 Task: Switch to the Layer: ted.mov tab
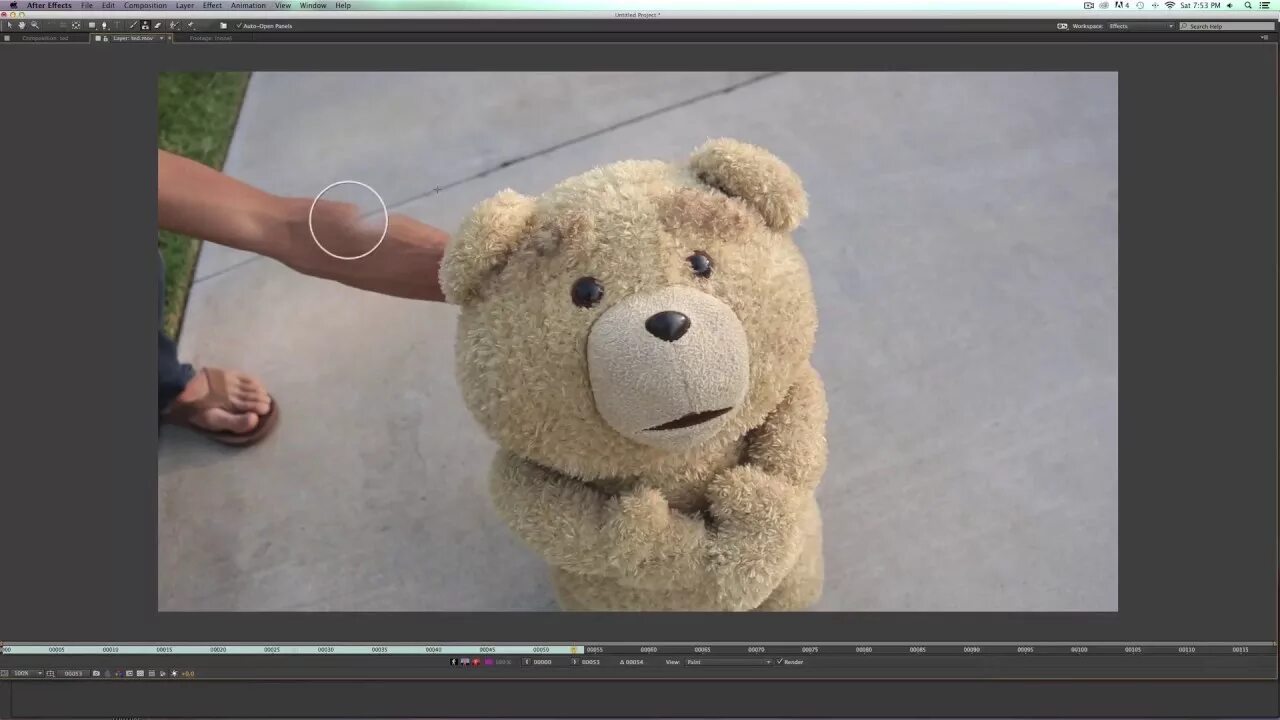point(133,38)
